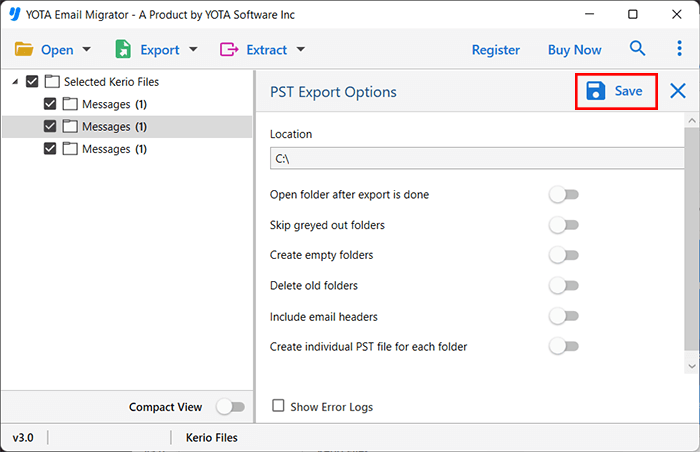The image size is (700, 452).
Task: Turn on Include email headers
Action: pos(564,316)
